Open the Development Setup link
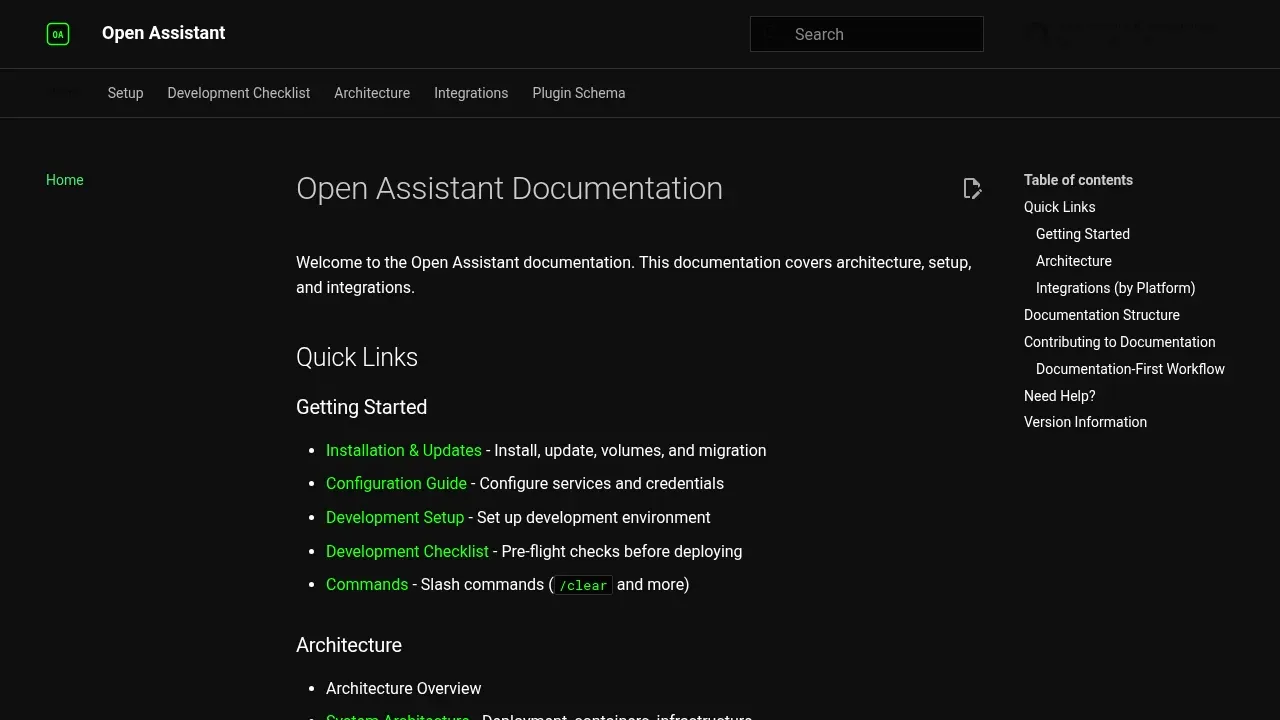The height and width of the screenshot is (720, 1280). (x=395, y=517)
